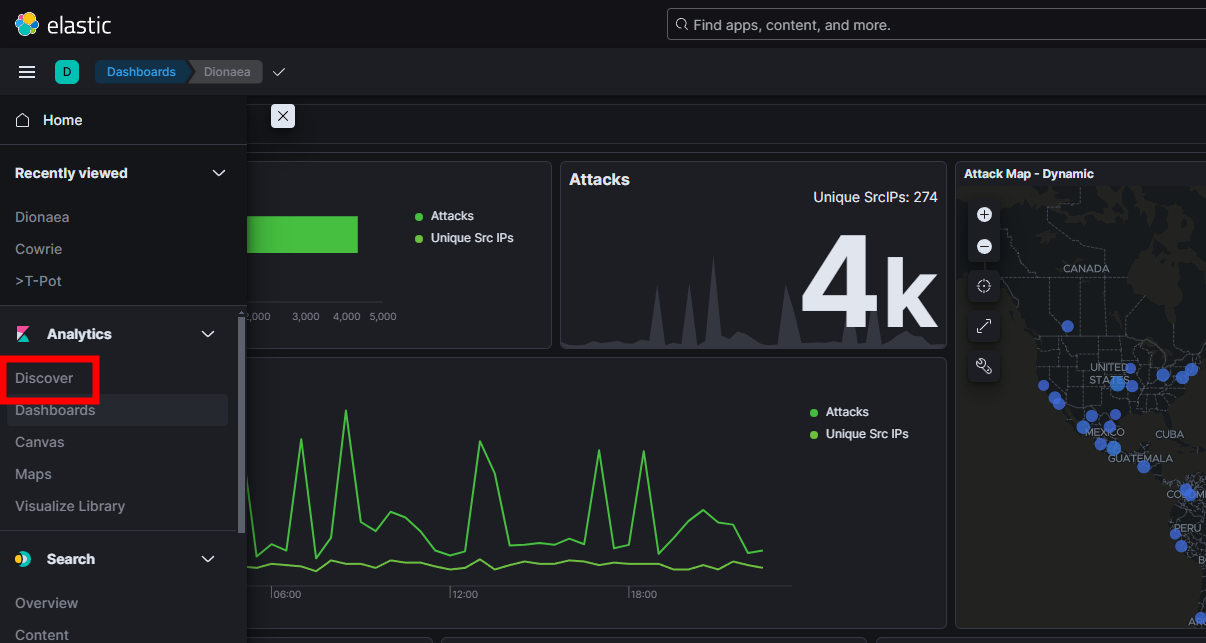Toggle the hamburger navigation menu
The height and width of the screenshot is (643, 1206).
(27, 72)
